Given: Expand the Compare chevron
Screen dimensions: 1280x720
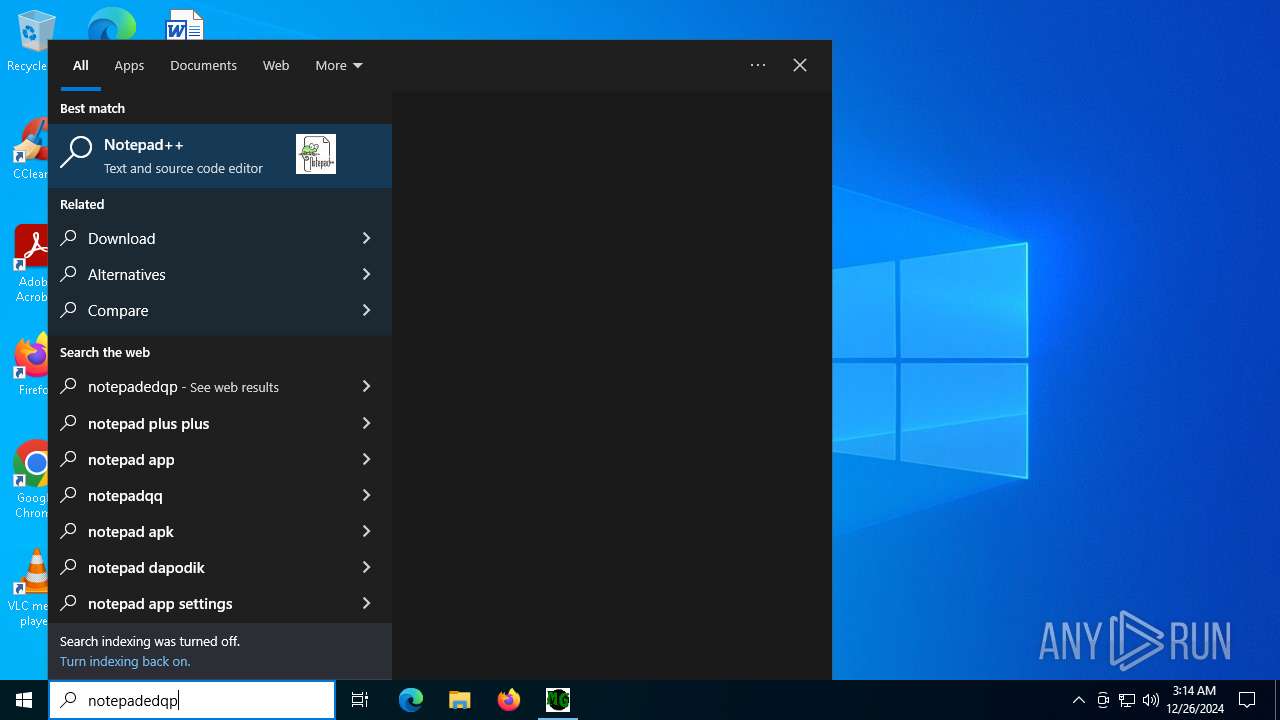Looking at the screenshot, I should coord(366,310).
